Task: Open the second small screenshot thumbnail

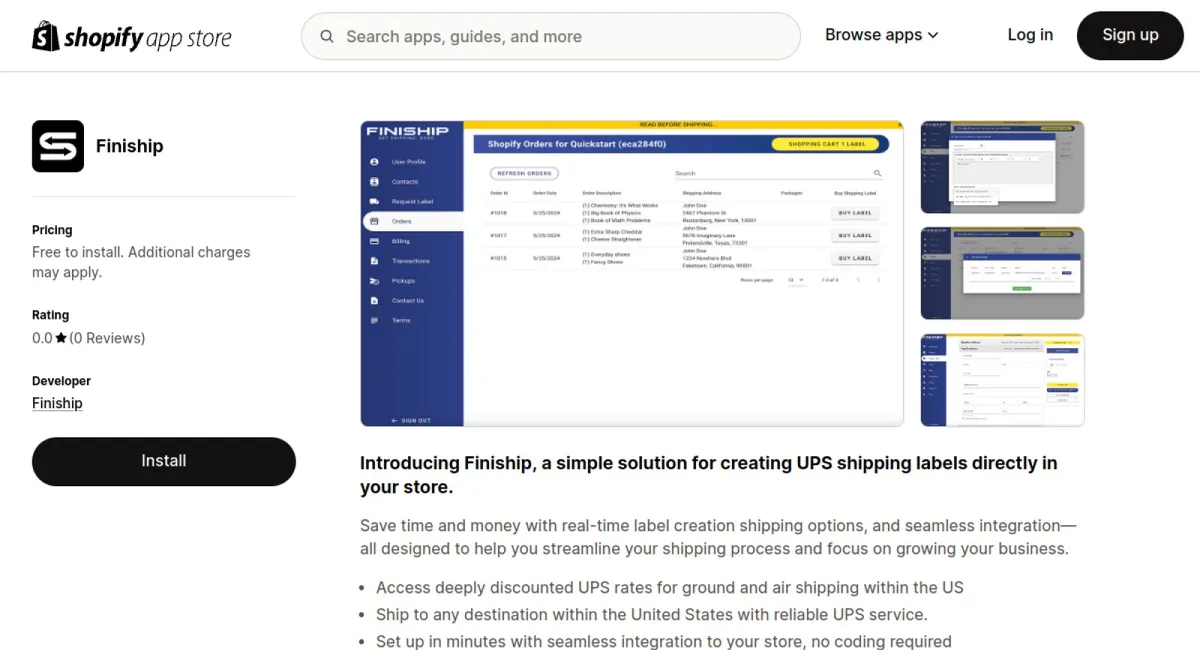Action: pyautogui.click(x=1002, y=274)
